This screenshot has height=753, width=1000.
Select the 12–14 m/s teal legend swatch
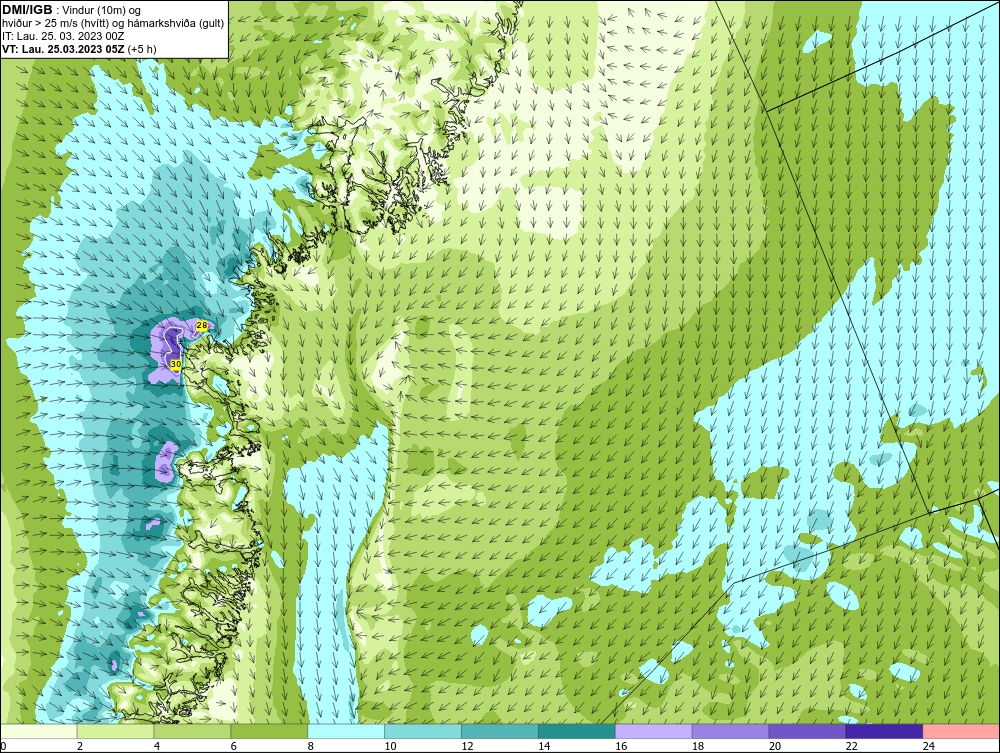(x=500, y=731)
